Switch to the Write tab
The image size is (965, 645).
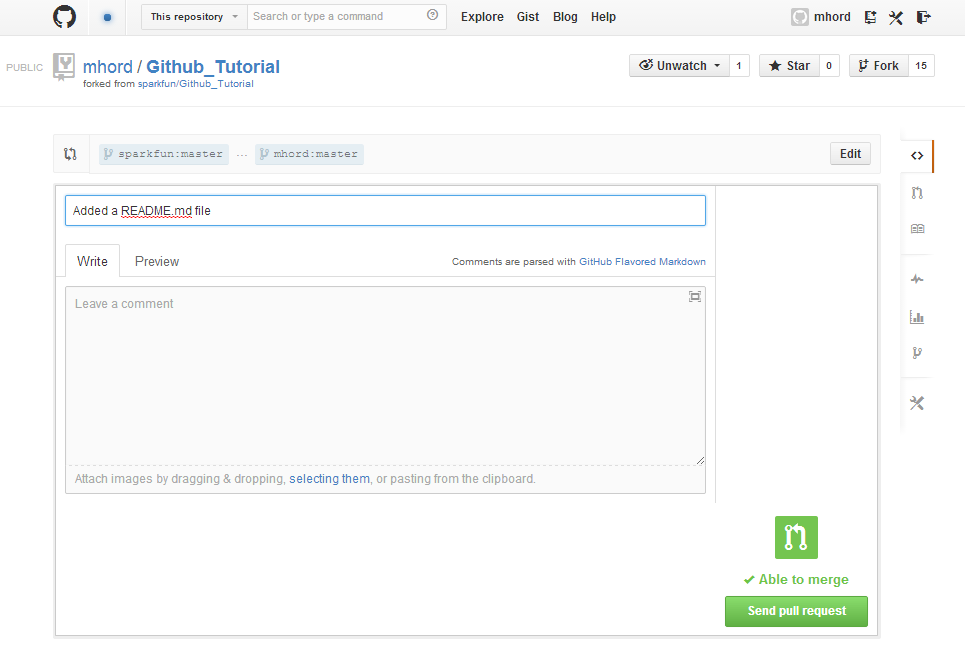pyautogui.click(x=92, y=262)
